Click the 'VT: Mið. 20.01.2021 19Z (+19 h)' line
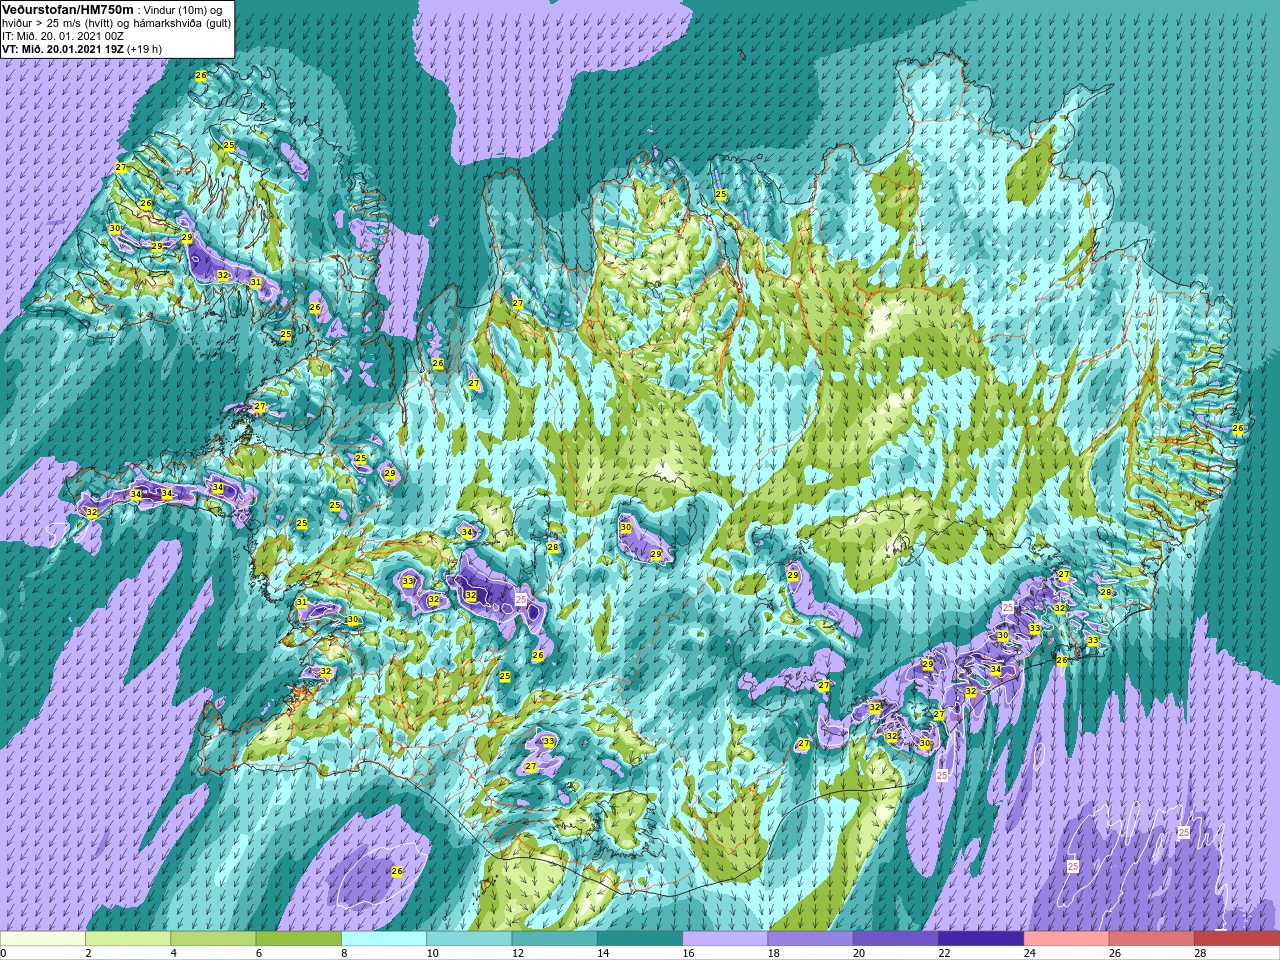This screenshot has width=1280, height=960. coord(83,48)
